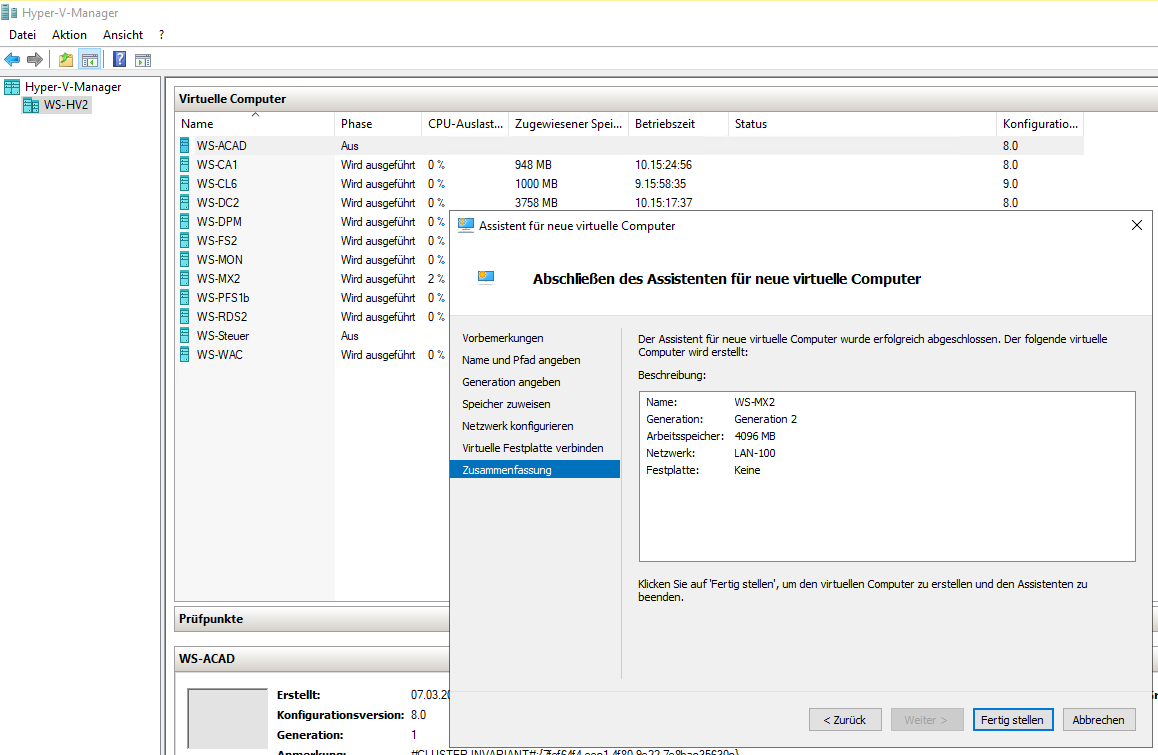
Task: Click the WS-ACAD thumbnail preview
Action: coord(227,719)
